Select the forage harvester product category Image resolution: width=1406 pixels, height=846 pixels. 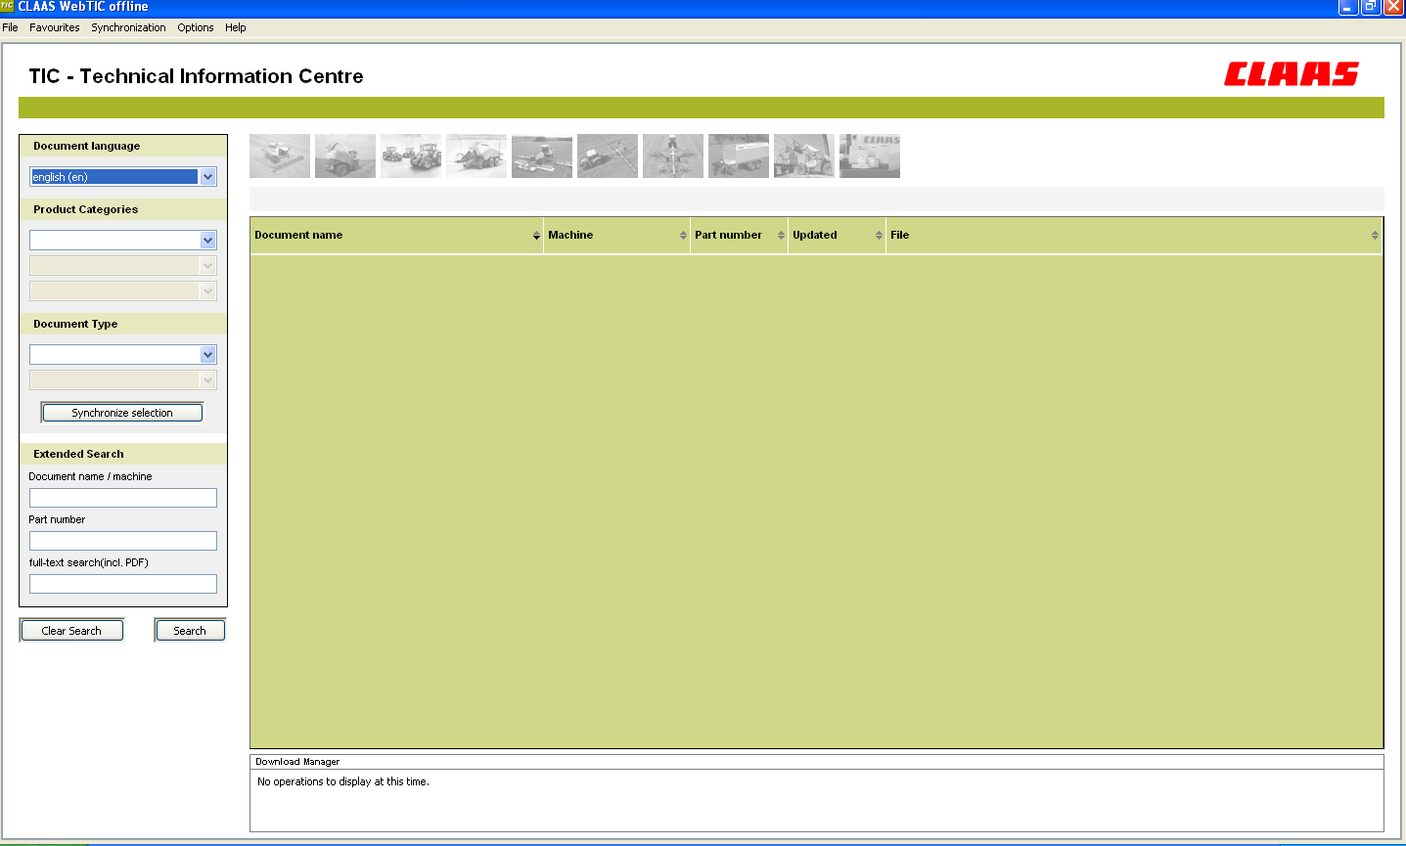(345, 155)
